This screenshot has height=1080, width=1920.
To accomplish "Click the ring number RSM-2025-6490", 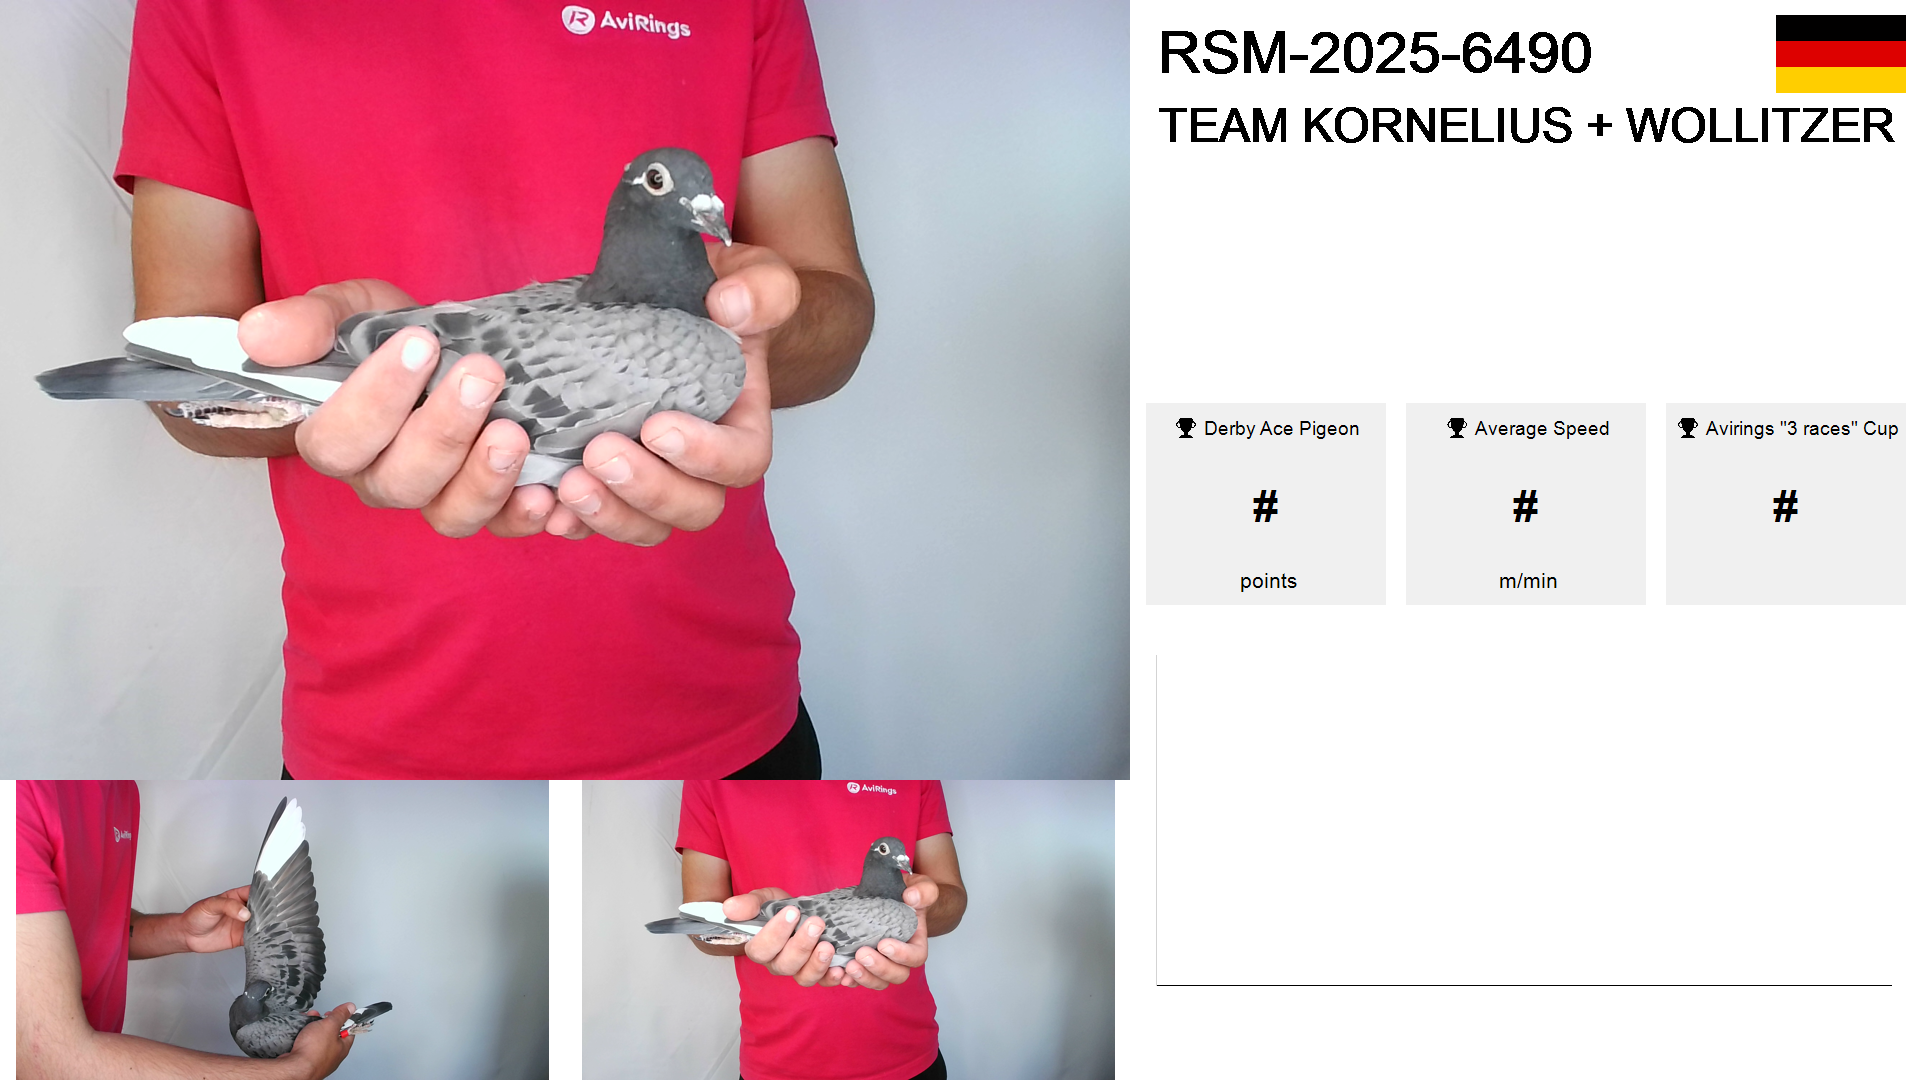I will [1375, 52].
